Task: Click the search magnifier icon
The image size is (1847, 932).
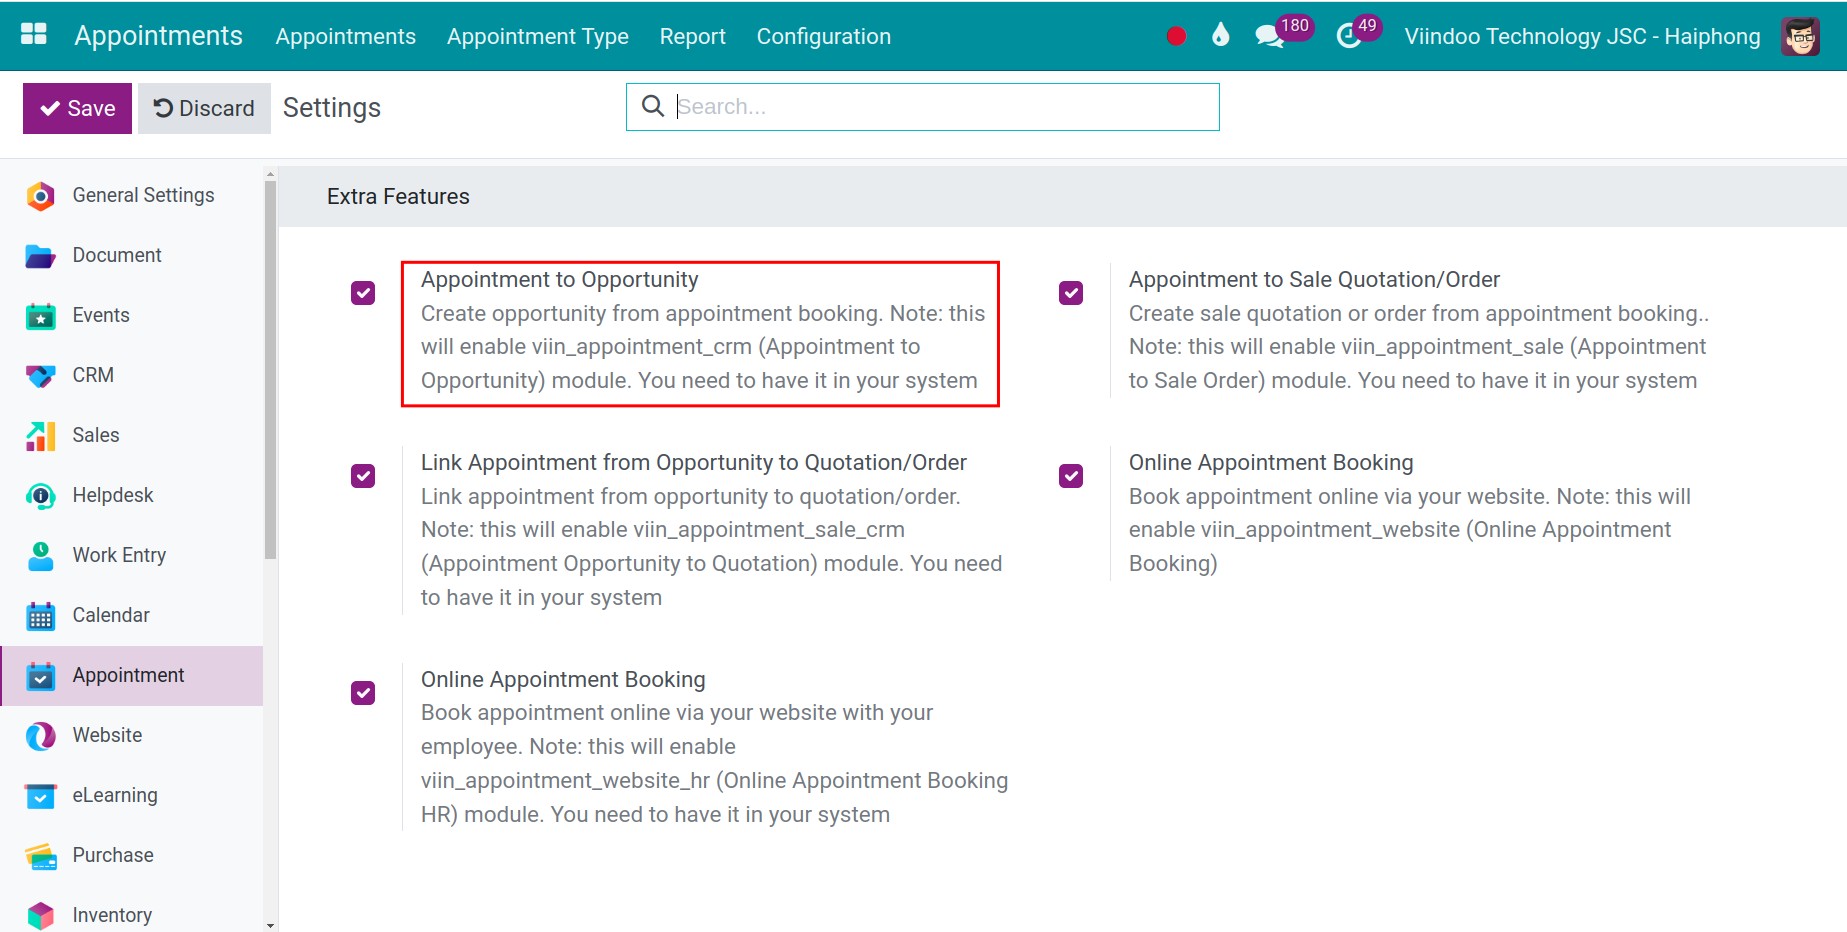Action: tap(653, 106)
